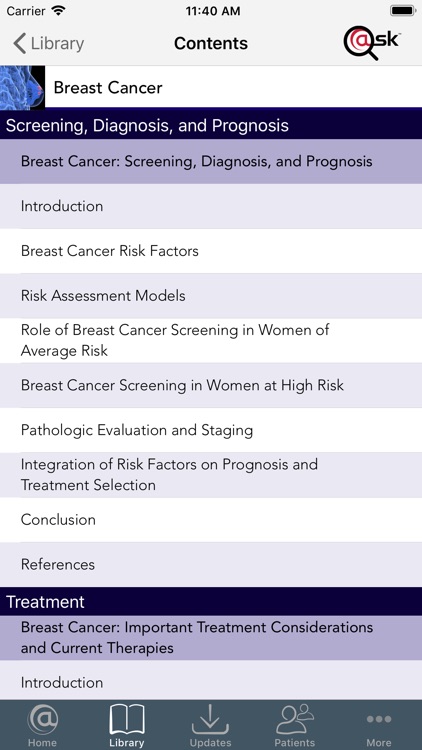Open Role of Breast Cancer Screening item
422x750 pixels.
pos(211,341)
